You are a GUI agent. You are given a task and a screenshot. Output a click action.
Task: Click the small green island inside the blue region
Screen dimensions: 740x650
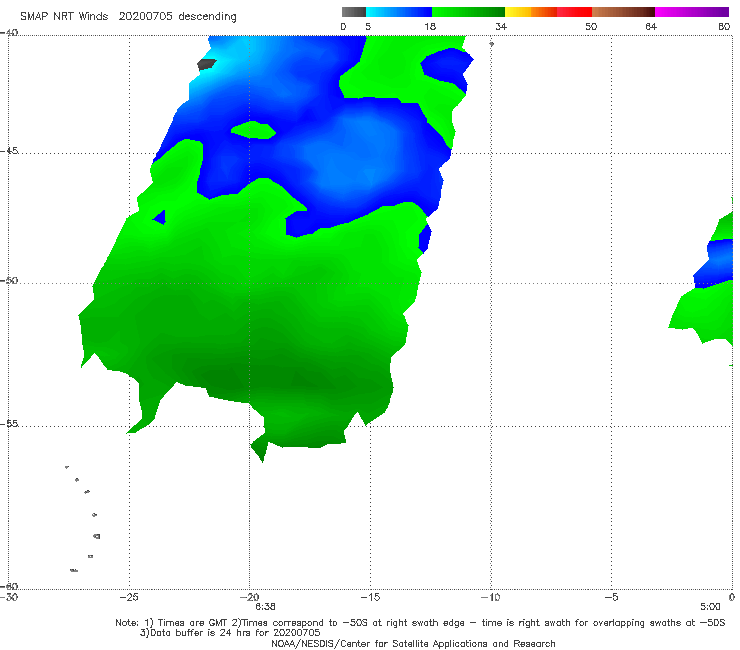tap(253, 130)
